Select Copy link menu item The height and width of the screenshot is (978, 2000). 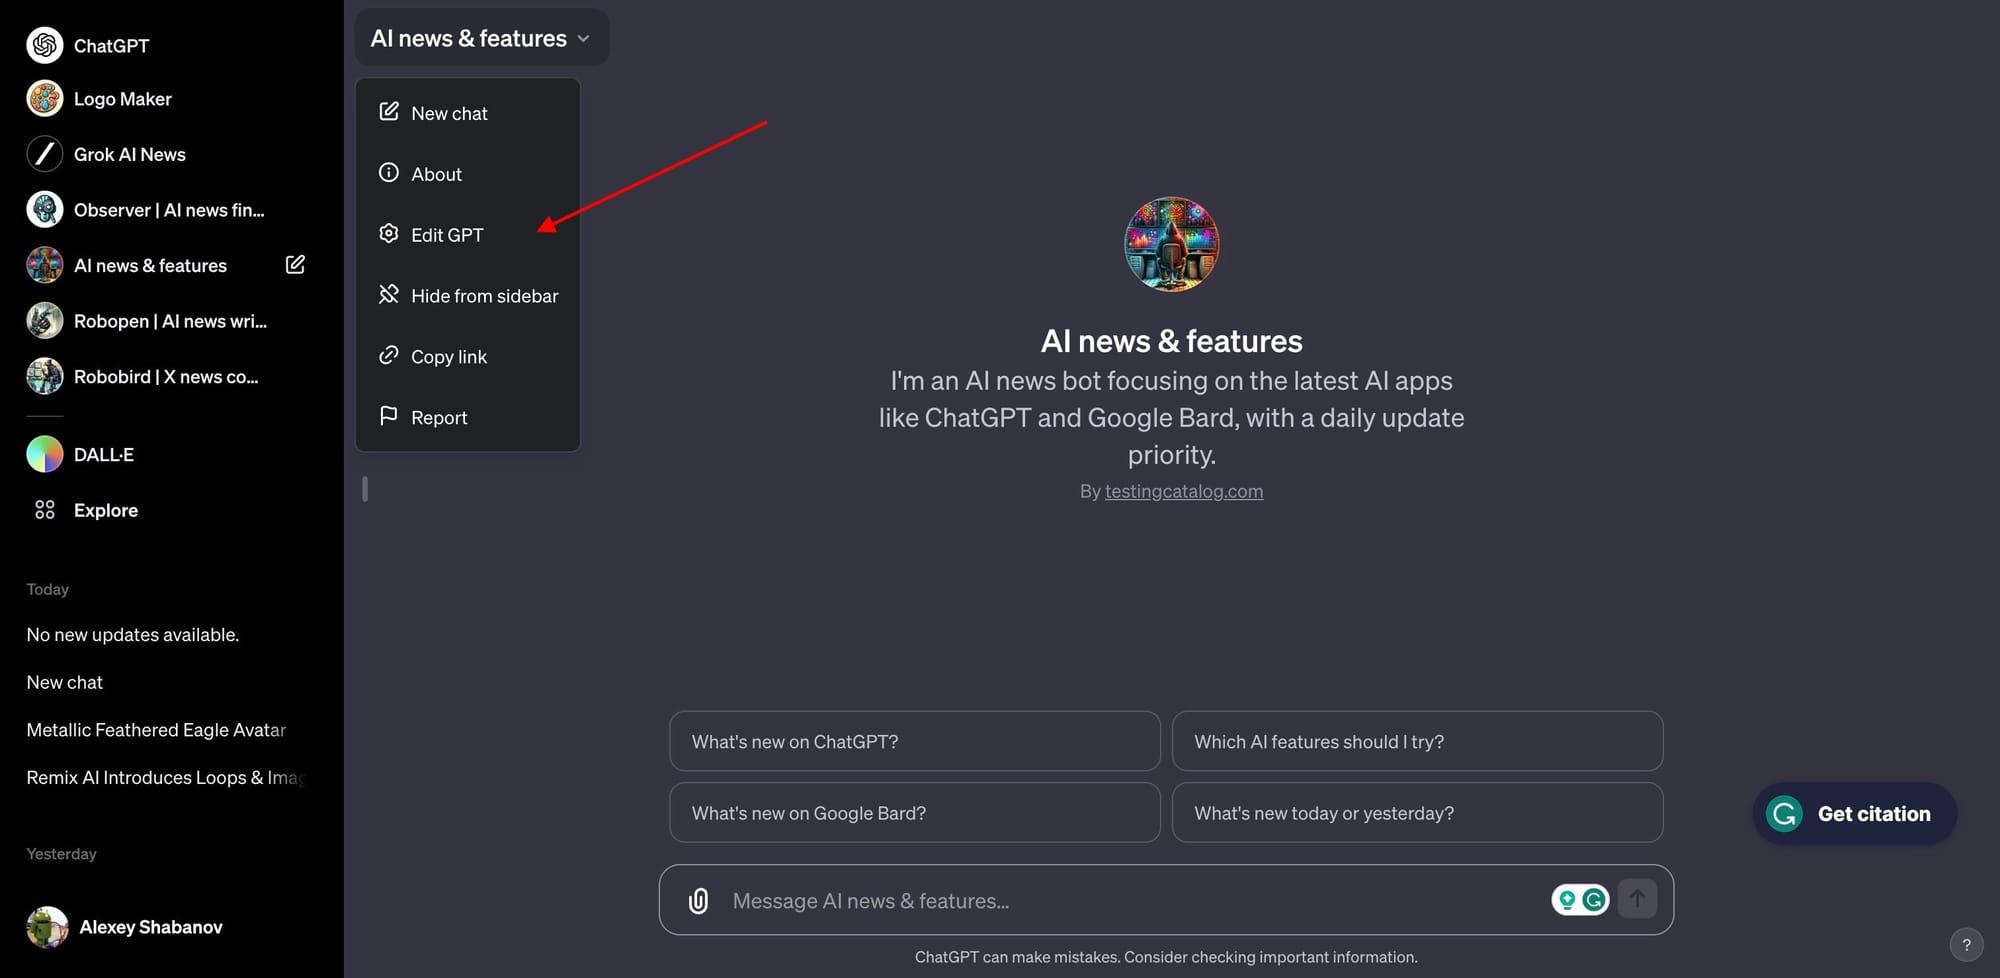[468, 357]
